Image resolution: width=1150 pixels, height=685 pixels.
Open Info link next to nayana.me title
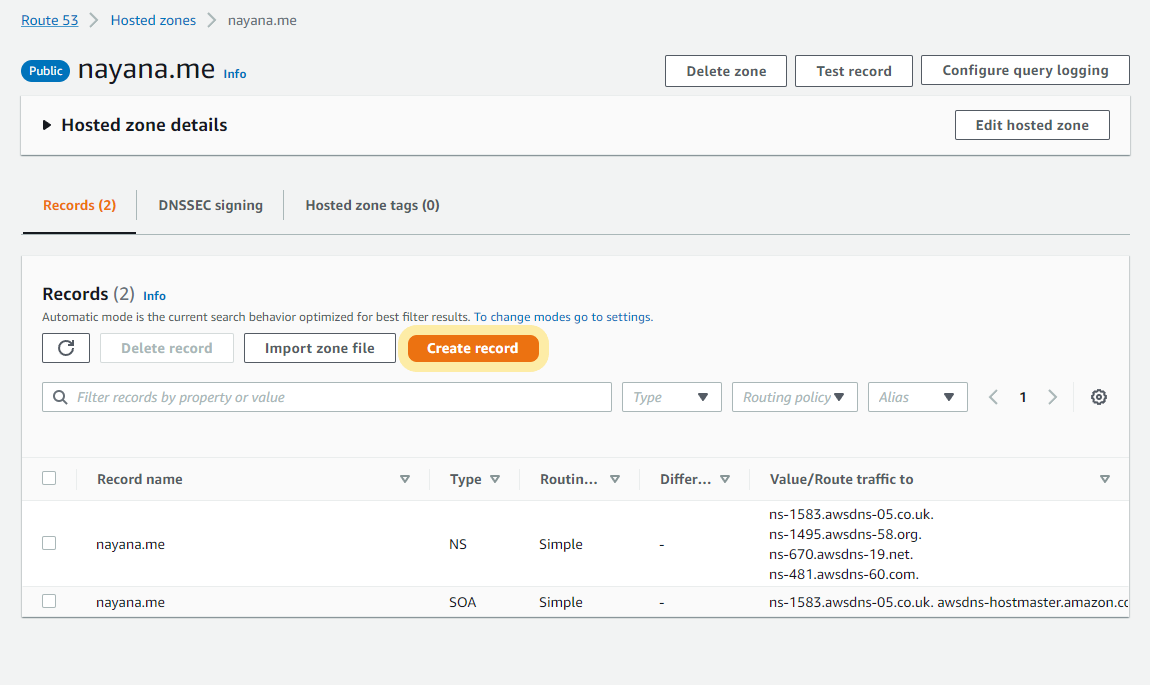coord(235,74)
